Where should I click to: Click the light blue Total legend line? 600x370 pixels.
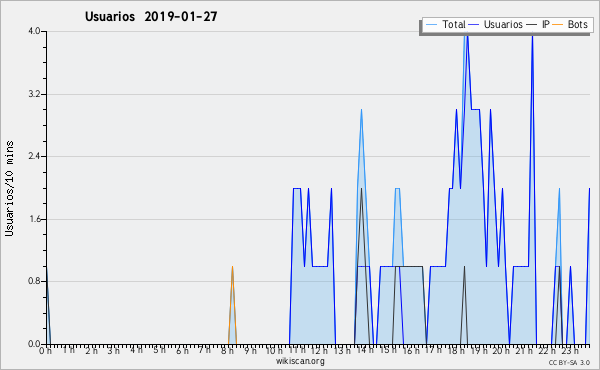click(431, 25)
